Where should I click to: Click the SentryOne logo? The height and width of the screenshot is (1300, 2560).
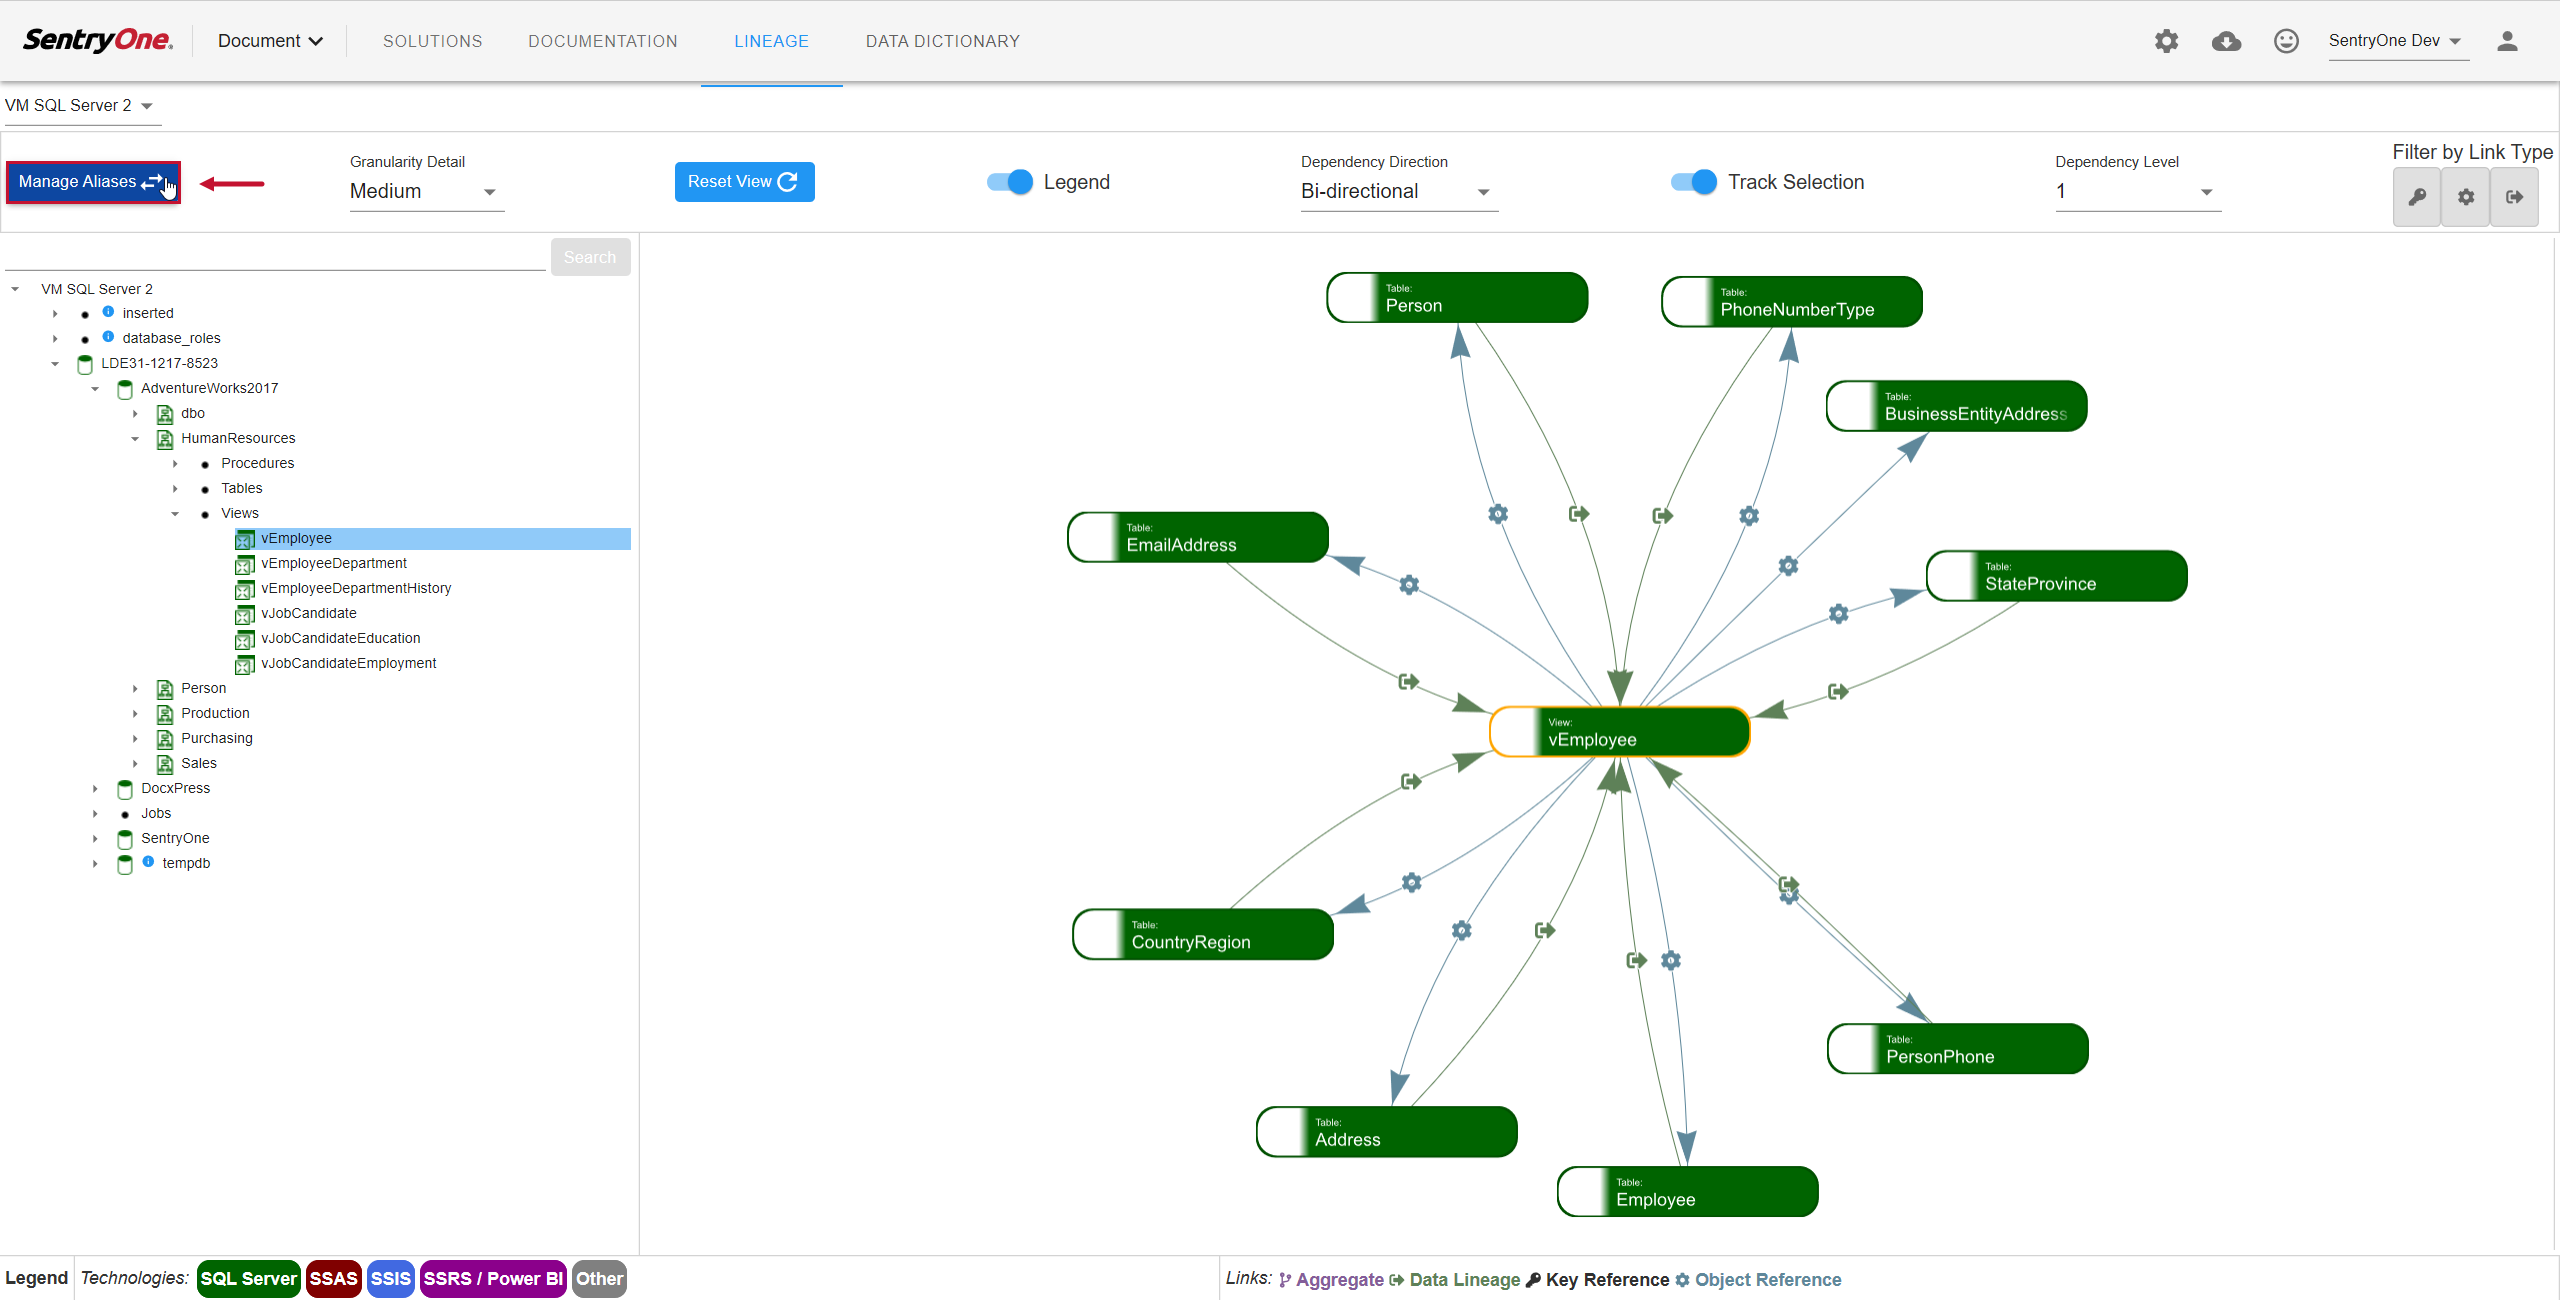(x=98, y=40)
